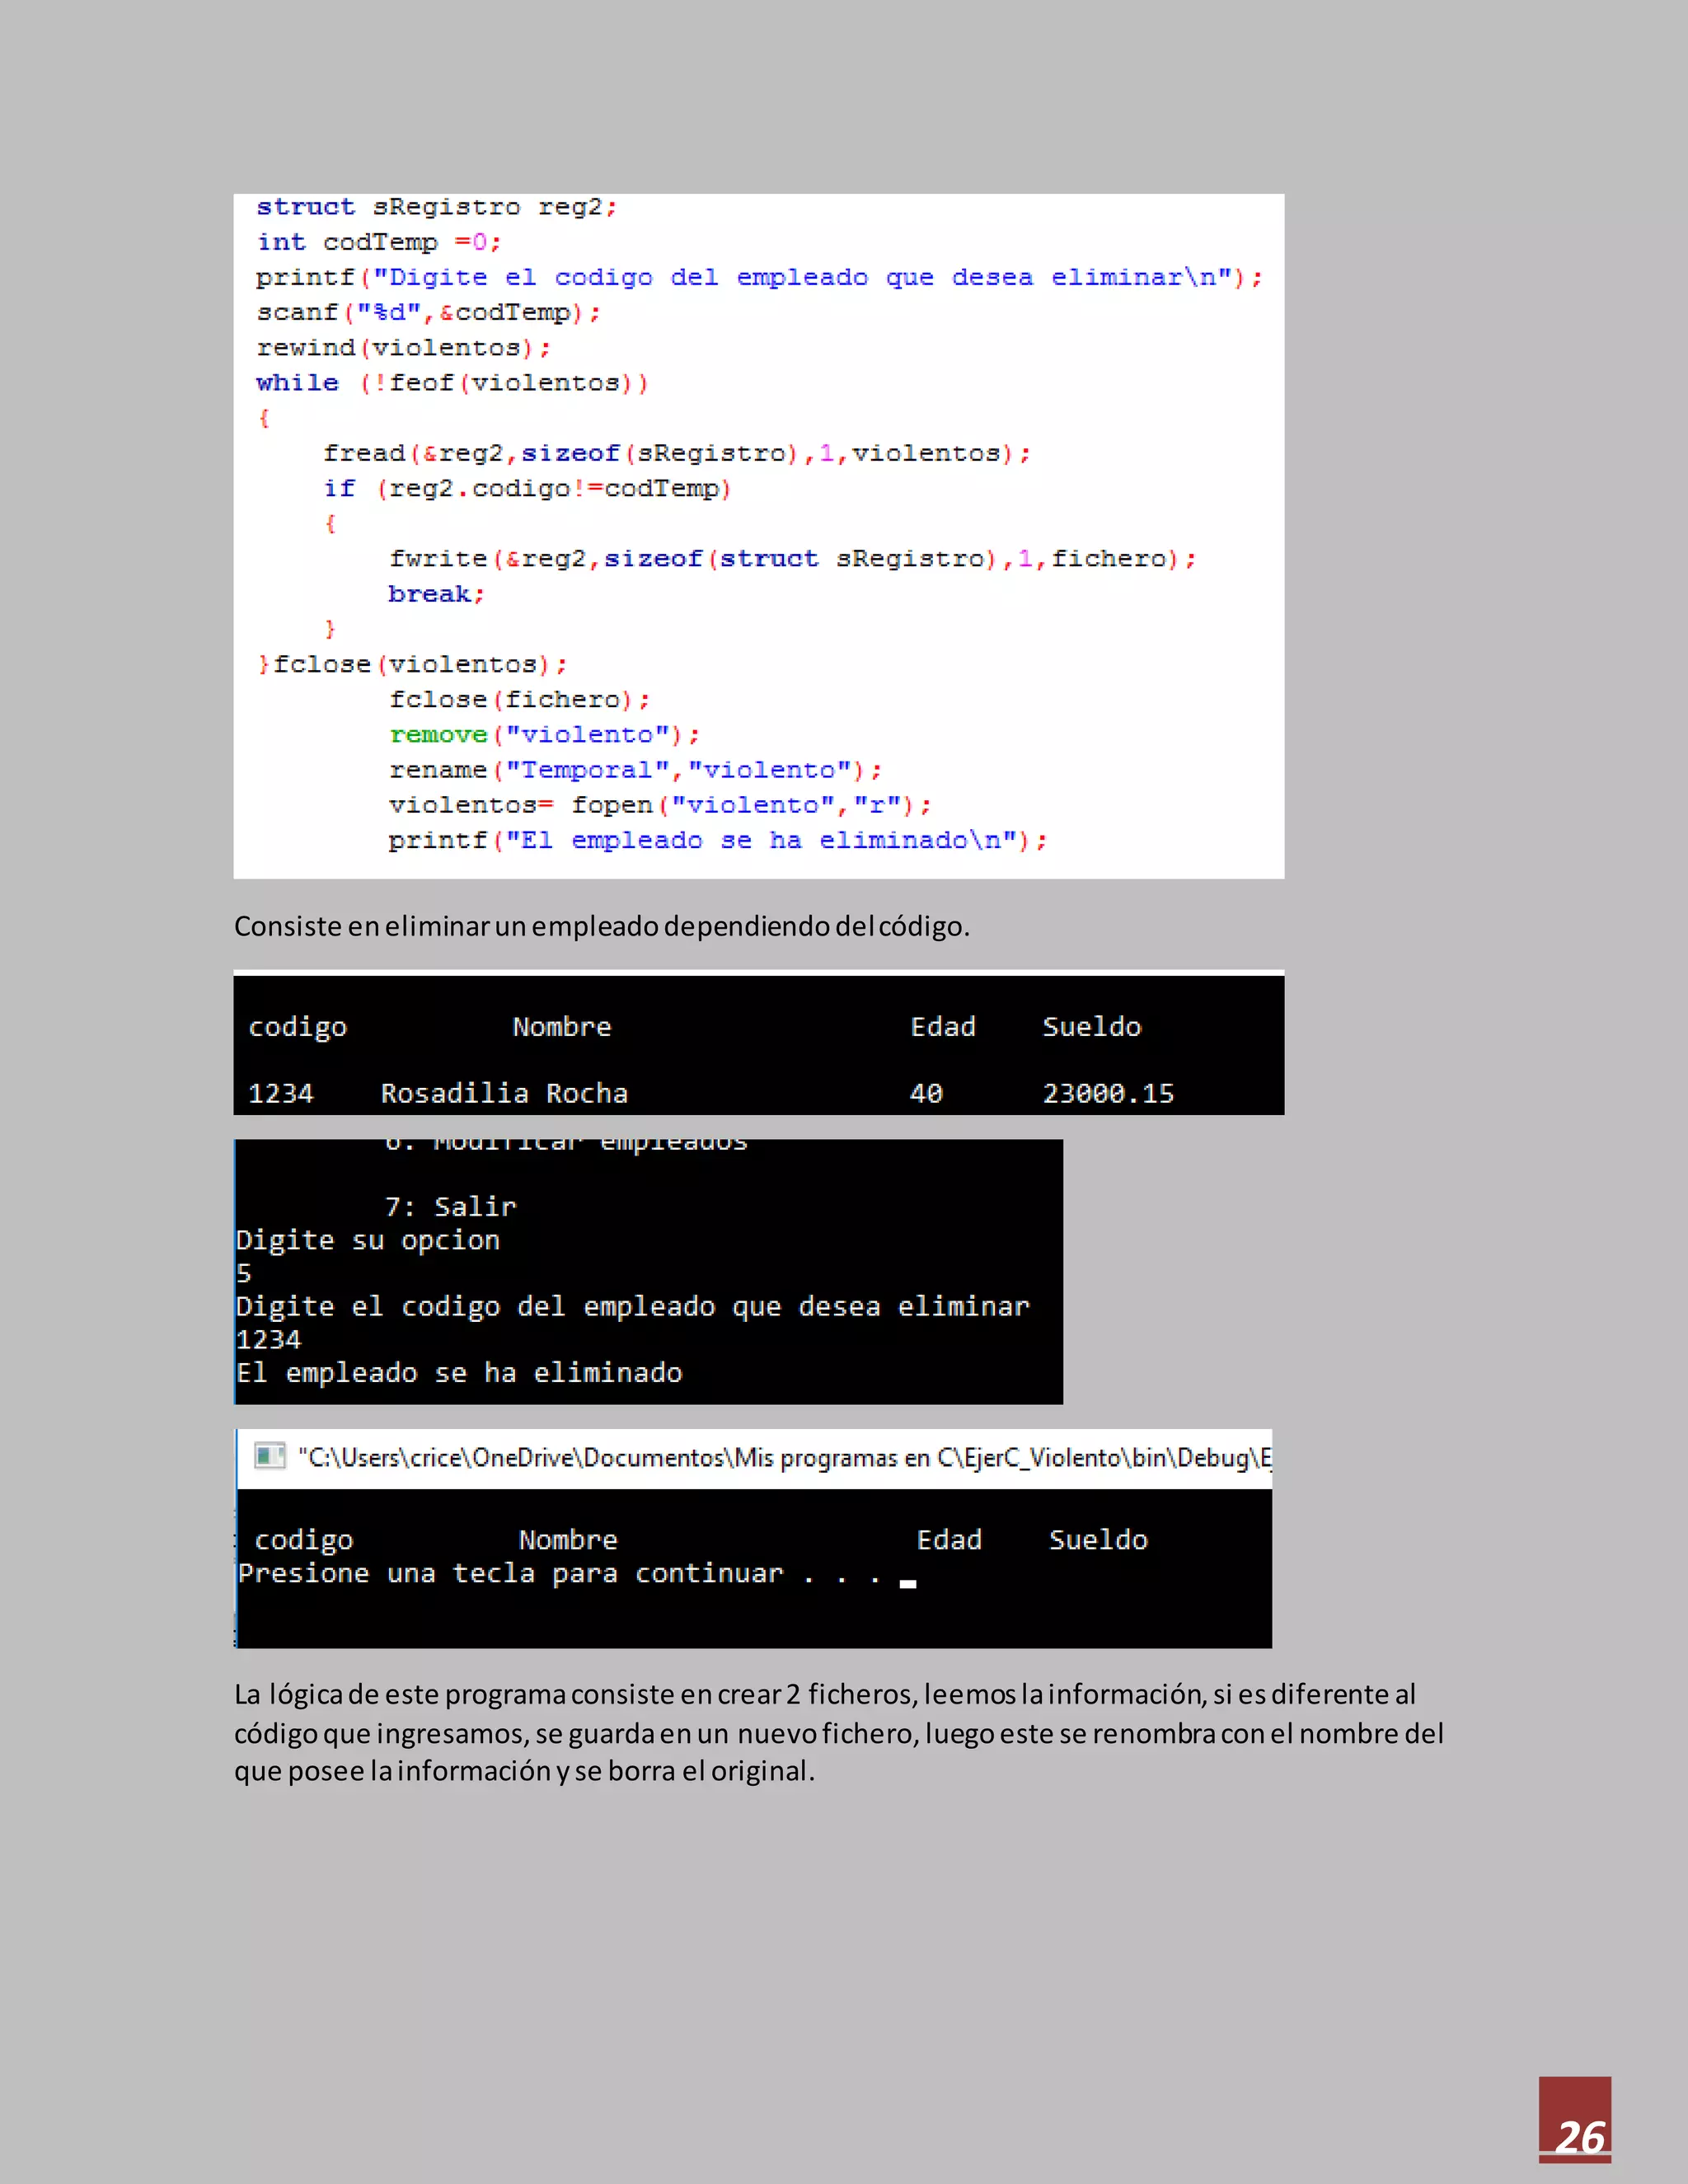
Task: Click 'Digite su opcion' prompt line
Action: coord(368,1240)
